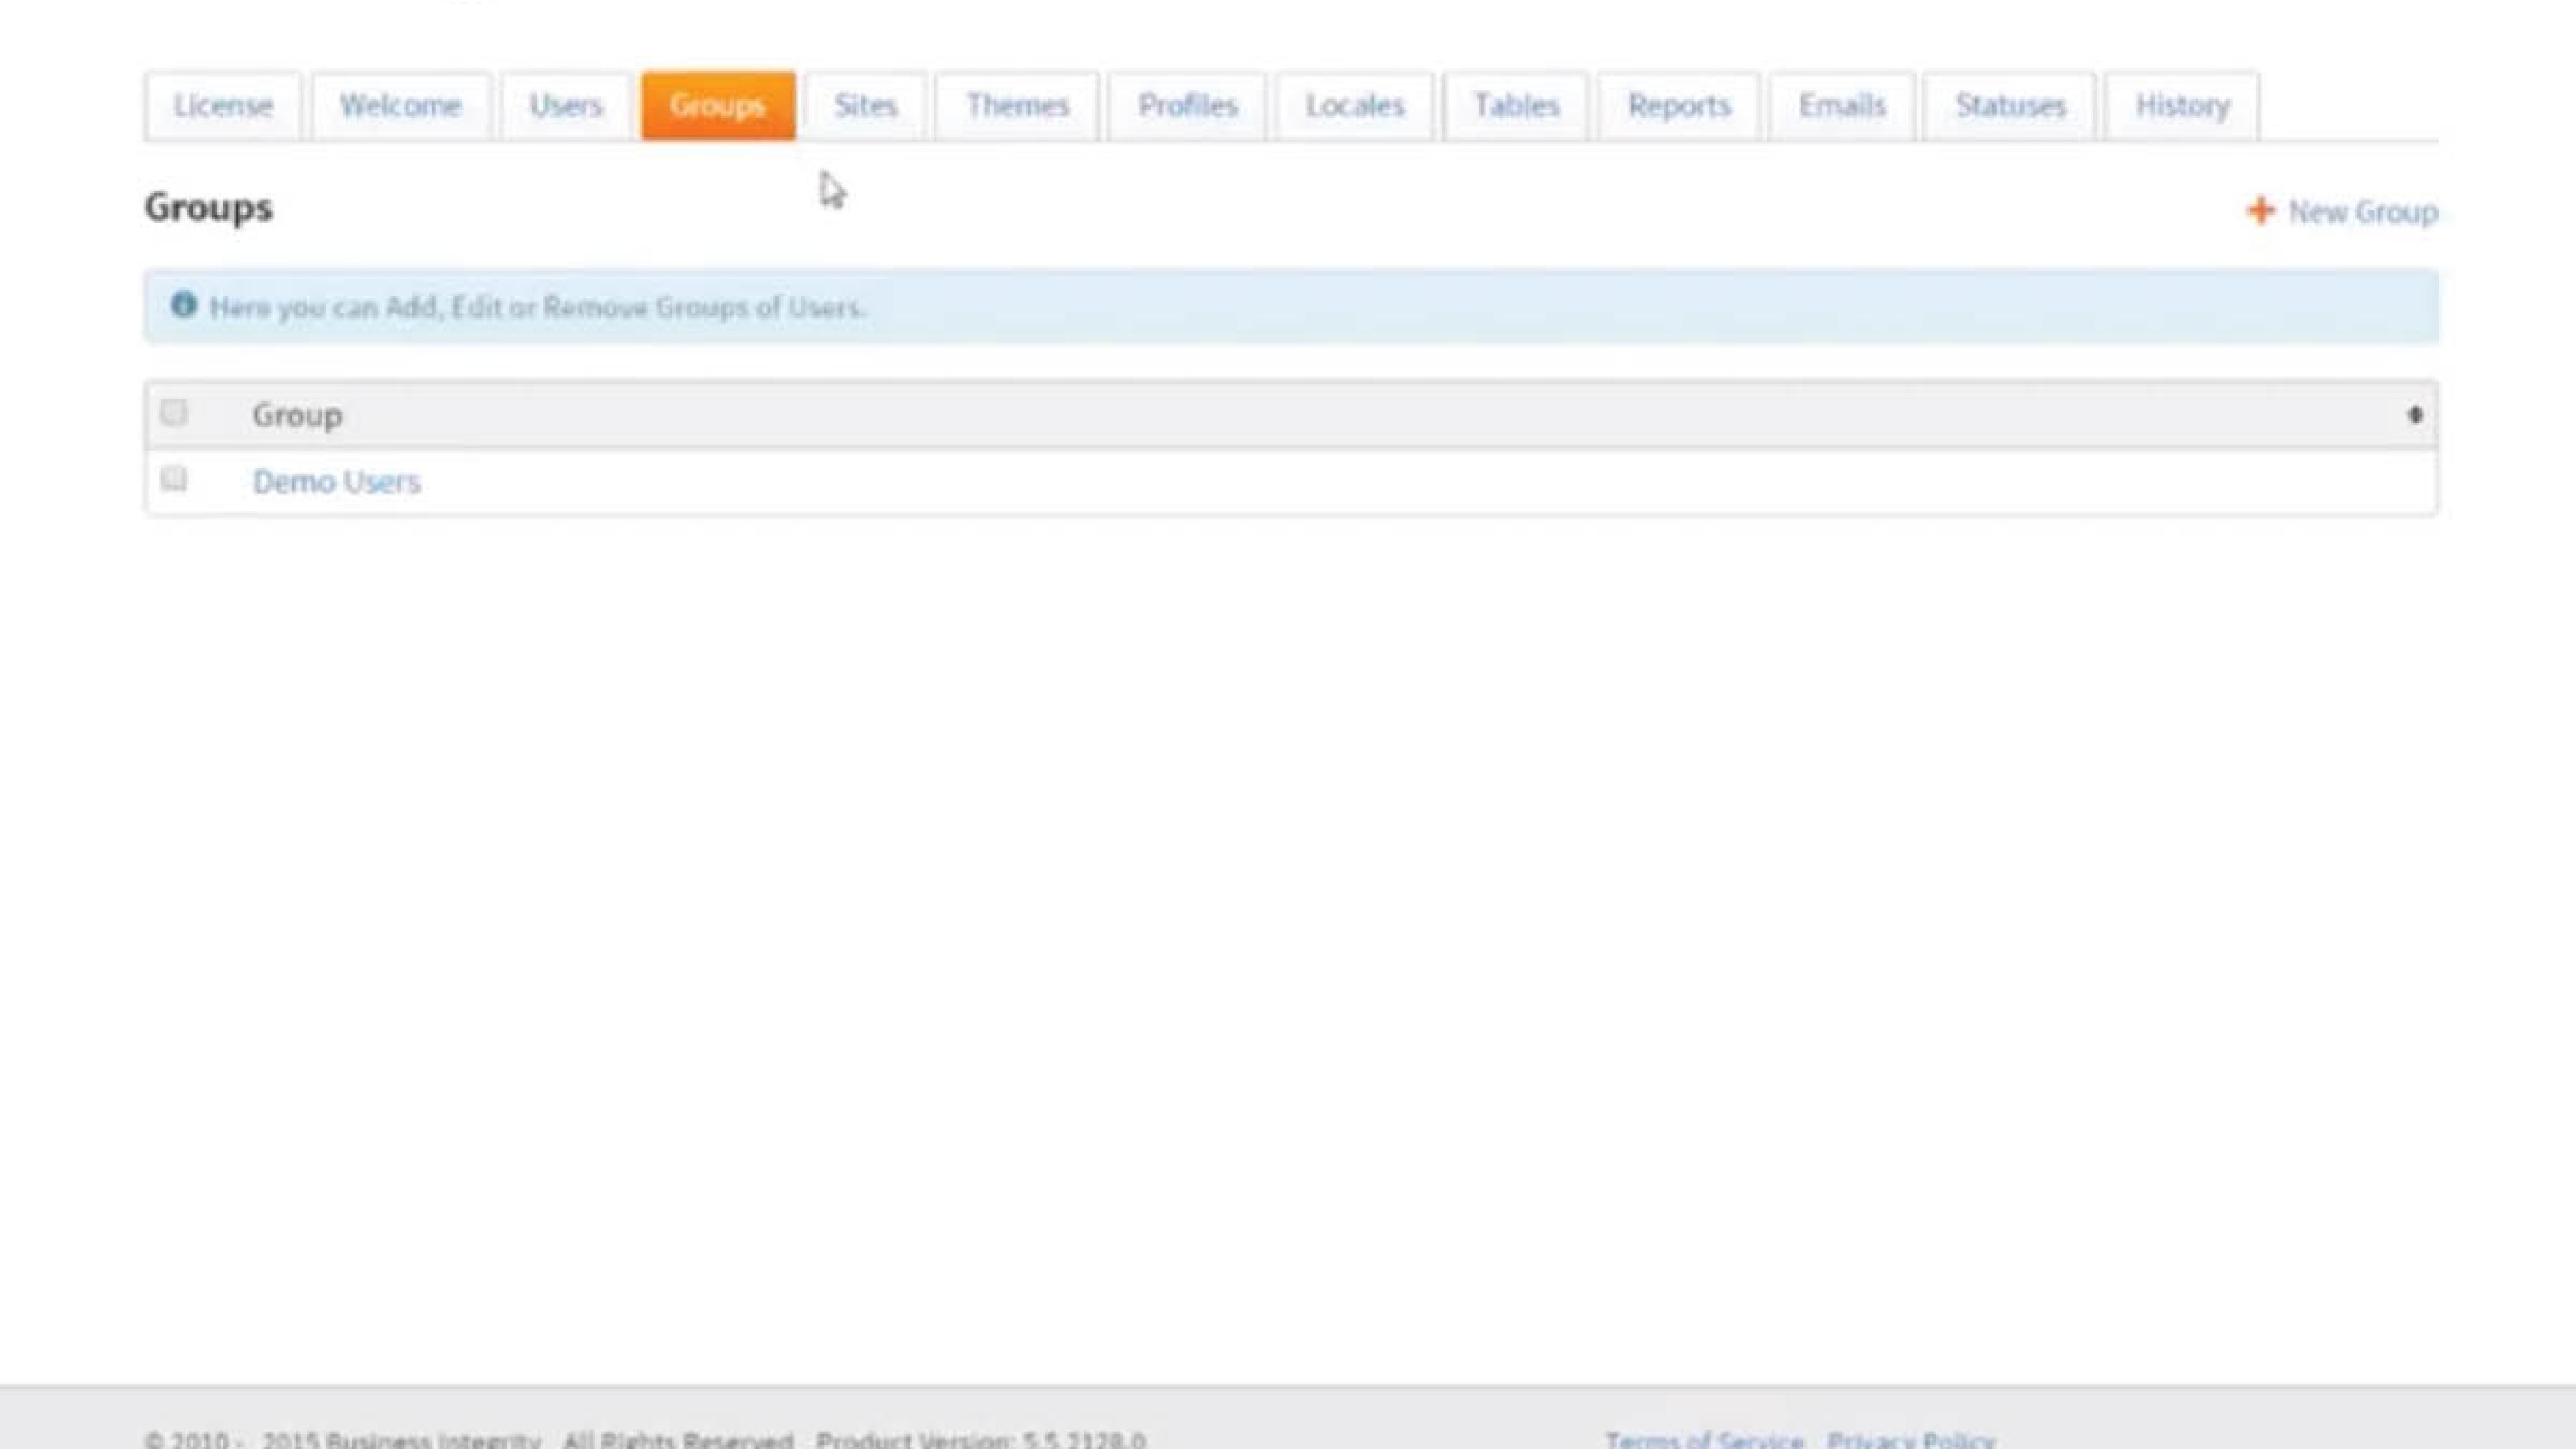This screenshot has width=2576, height=1449.
Task: Go to the Users tab
Action: (566, 106)
